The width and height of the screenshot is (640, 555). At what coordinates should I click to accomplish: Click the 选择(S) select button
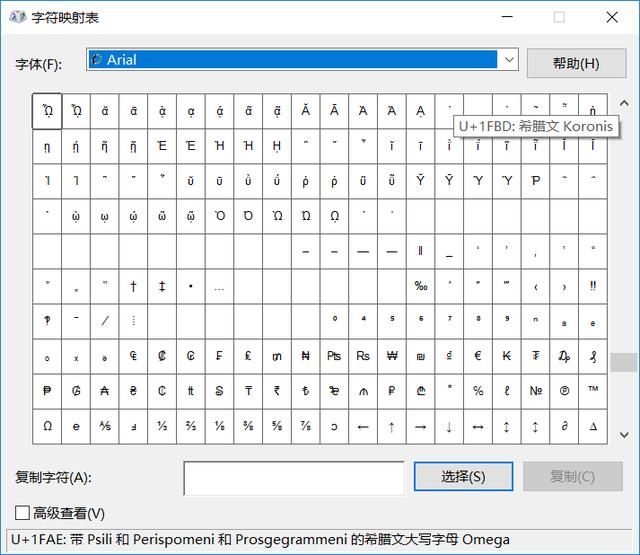coord(463,476)
